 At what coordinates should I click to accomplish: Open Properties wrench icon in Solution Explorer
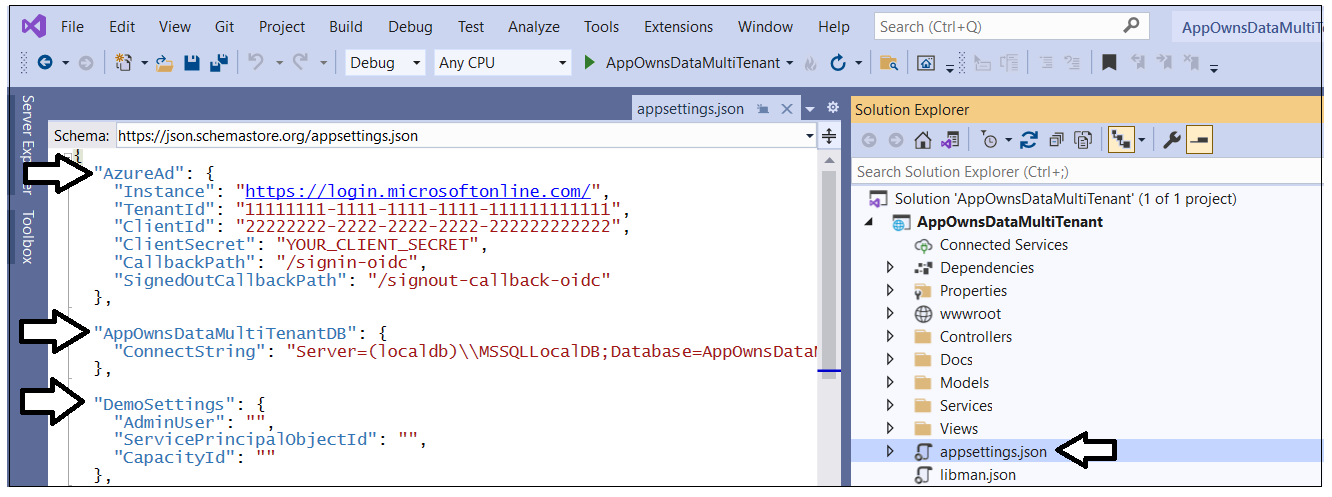(1173, 140)
